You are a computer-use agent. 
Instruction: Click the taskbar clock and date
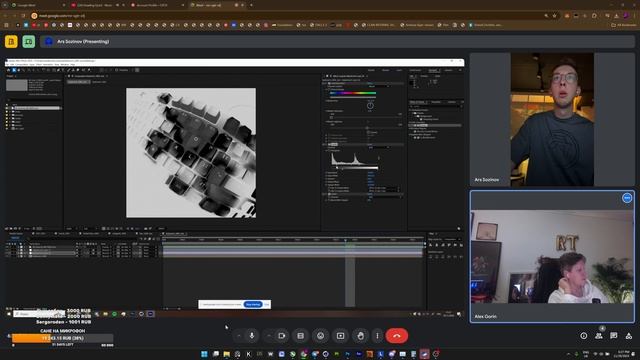click(x=623, y=353)
